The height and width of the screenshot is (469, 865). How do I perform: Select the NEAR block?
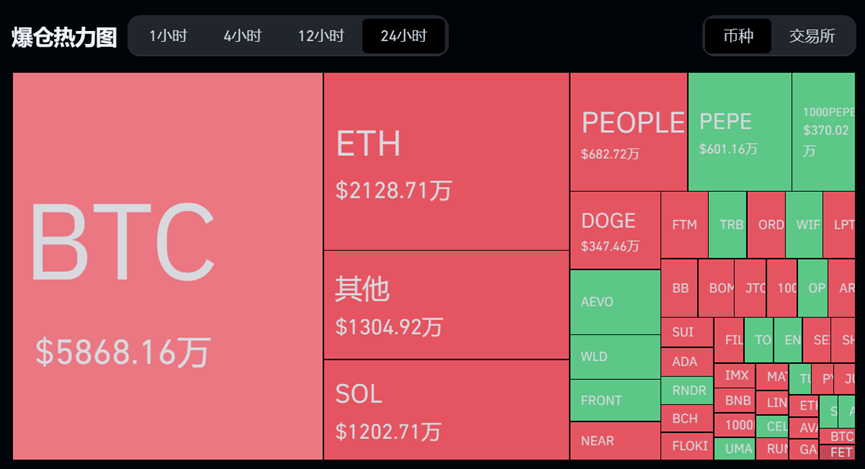pos(615,440)
